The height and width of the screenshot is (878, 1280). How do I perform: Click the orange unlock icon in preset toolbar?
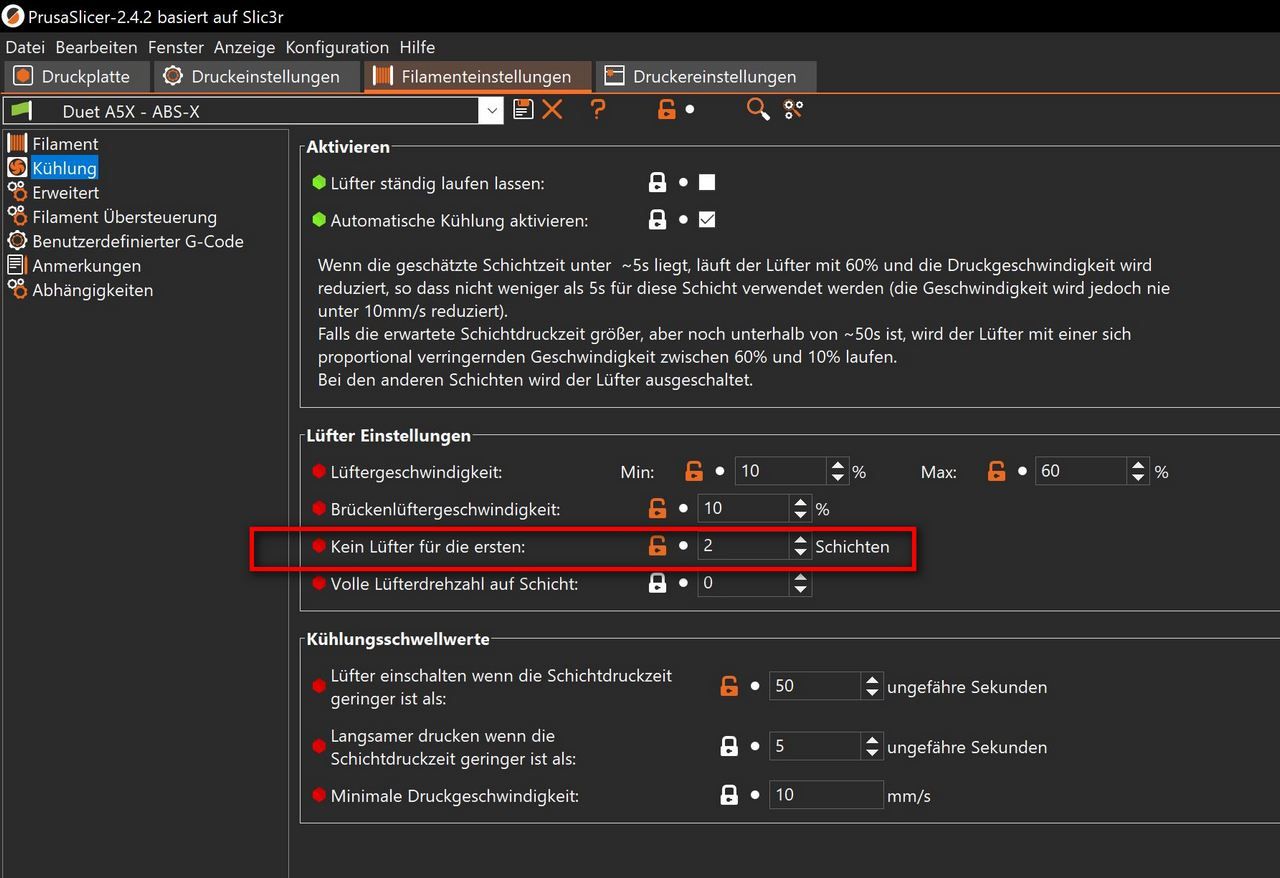click(x=667, y=110)
